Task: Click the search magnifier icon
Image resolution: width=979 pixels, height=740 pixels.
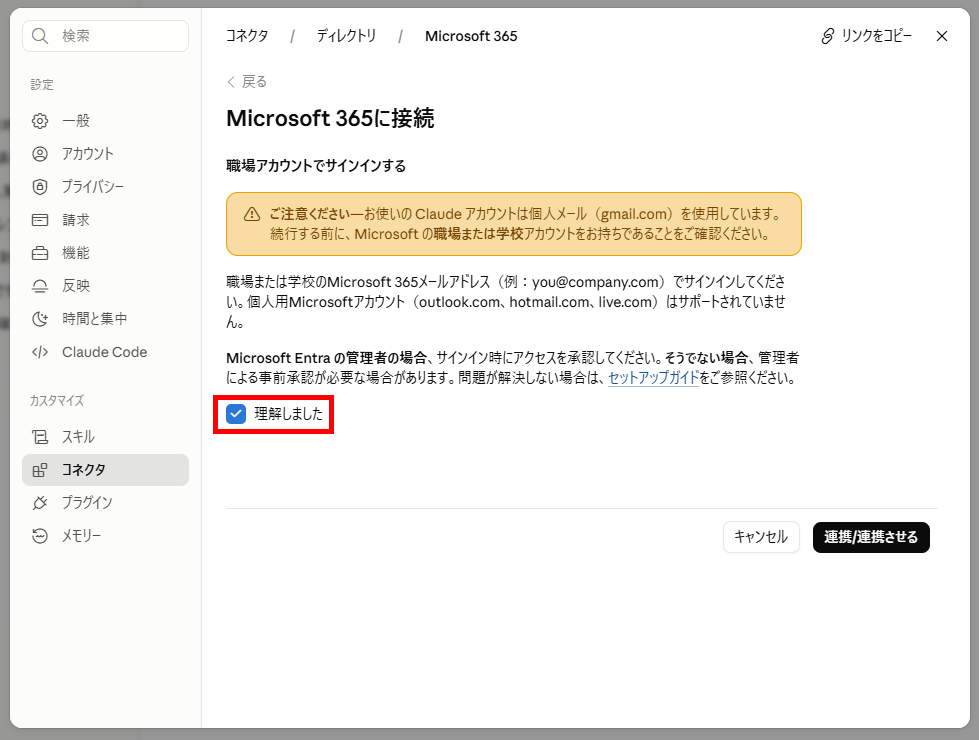Action: (40, 36)
